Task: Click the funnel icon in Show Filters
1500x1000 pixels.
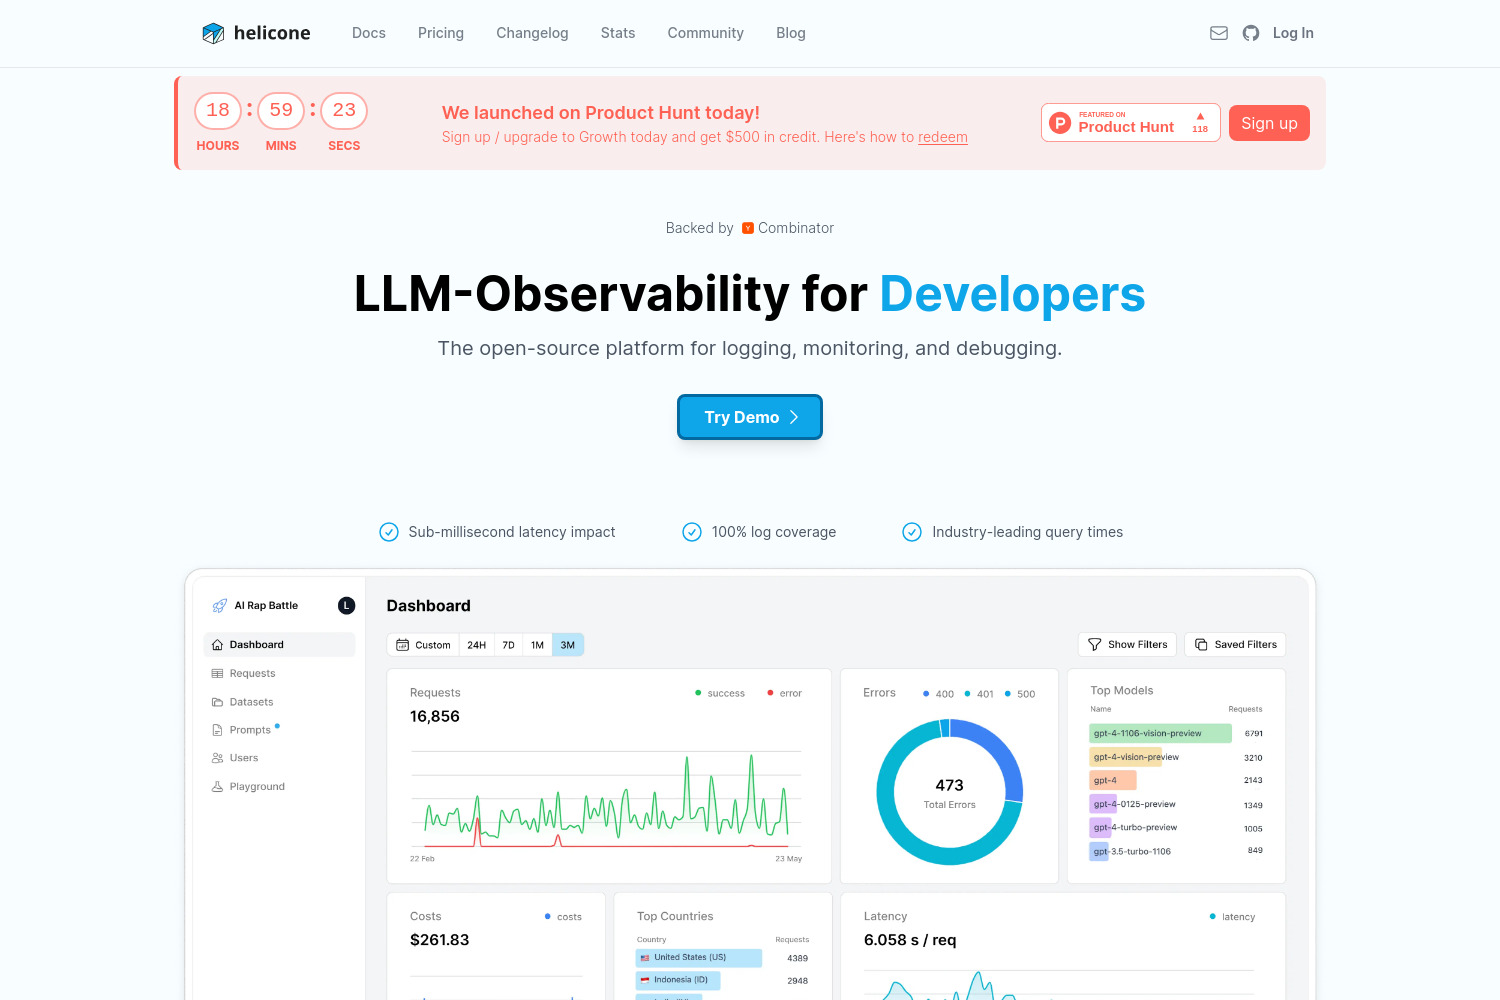Action: tap(1095, 645)
